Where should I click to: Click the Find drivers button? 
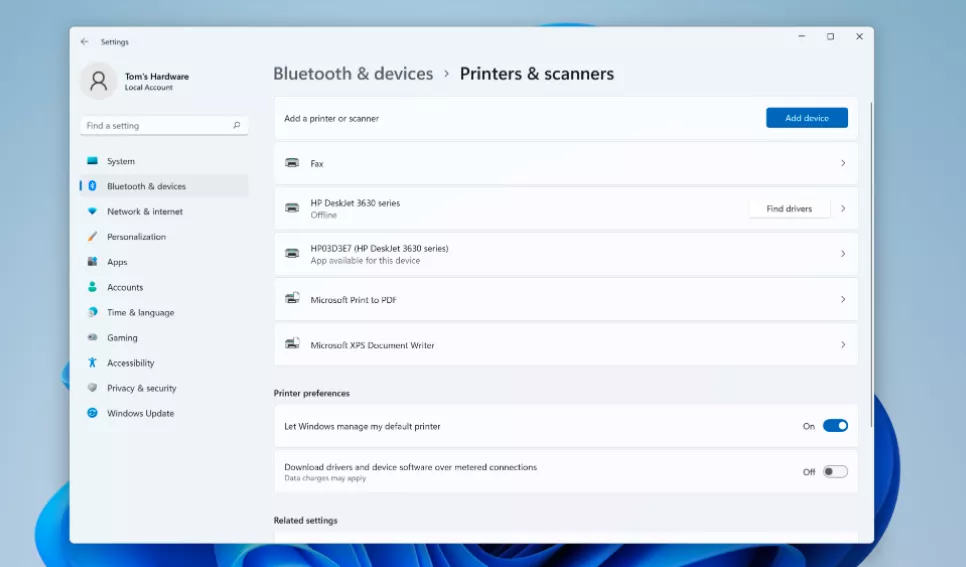click(x=789, y=208)
